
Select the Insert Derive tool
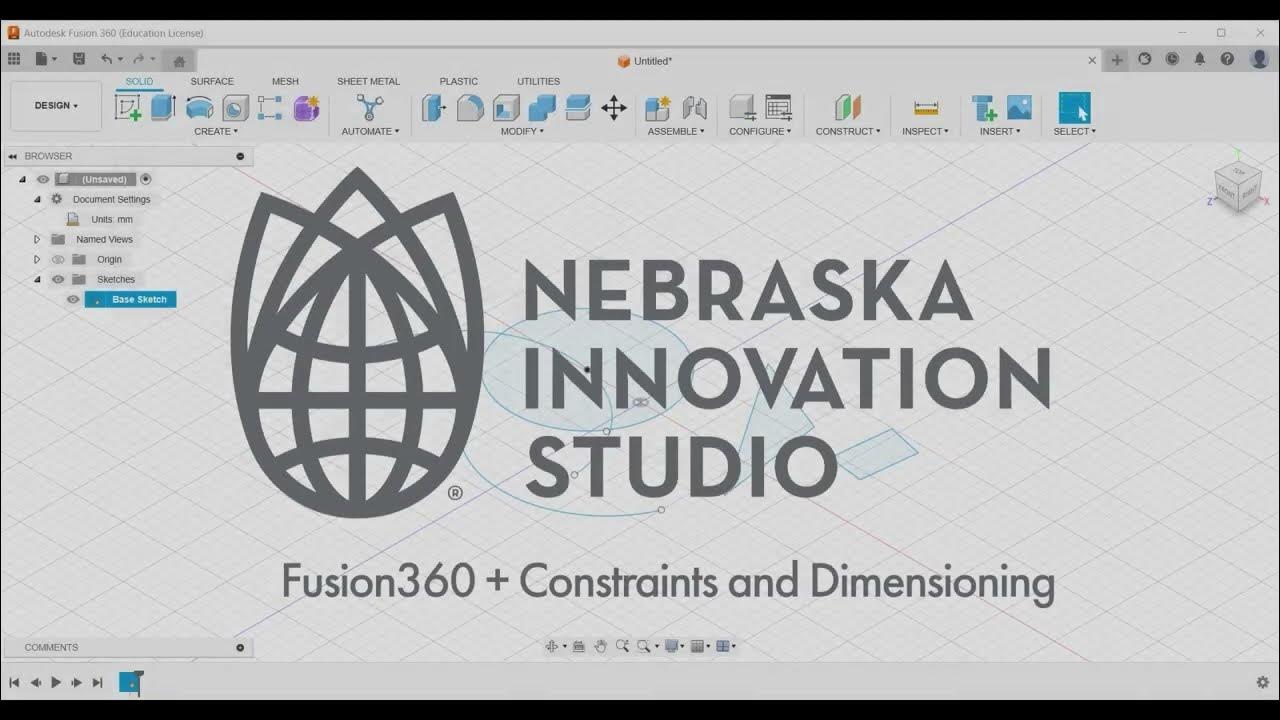click(984, 108)
